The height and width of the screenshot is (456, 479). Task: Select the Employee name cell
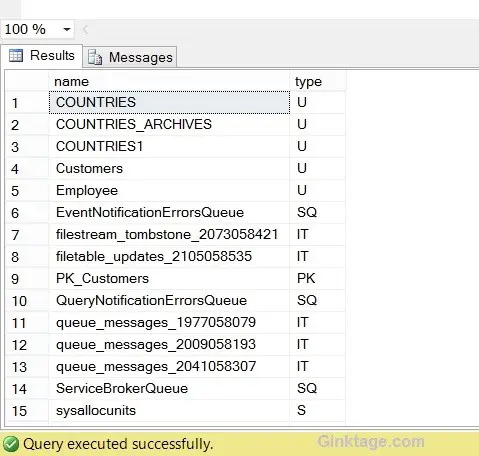(x=169, y=191)
